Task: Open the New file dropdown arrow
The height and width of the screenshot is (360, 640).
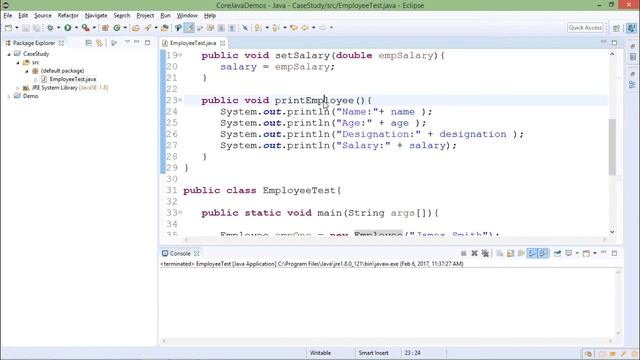Action: (17, 28)
